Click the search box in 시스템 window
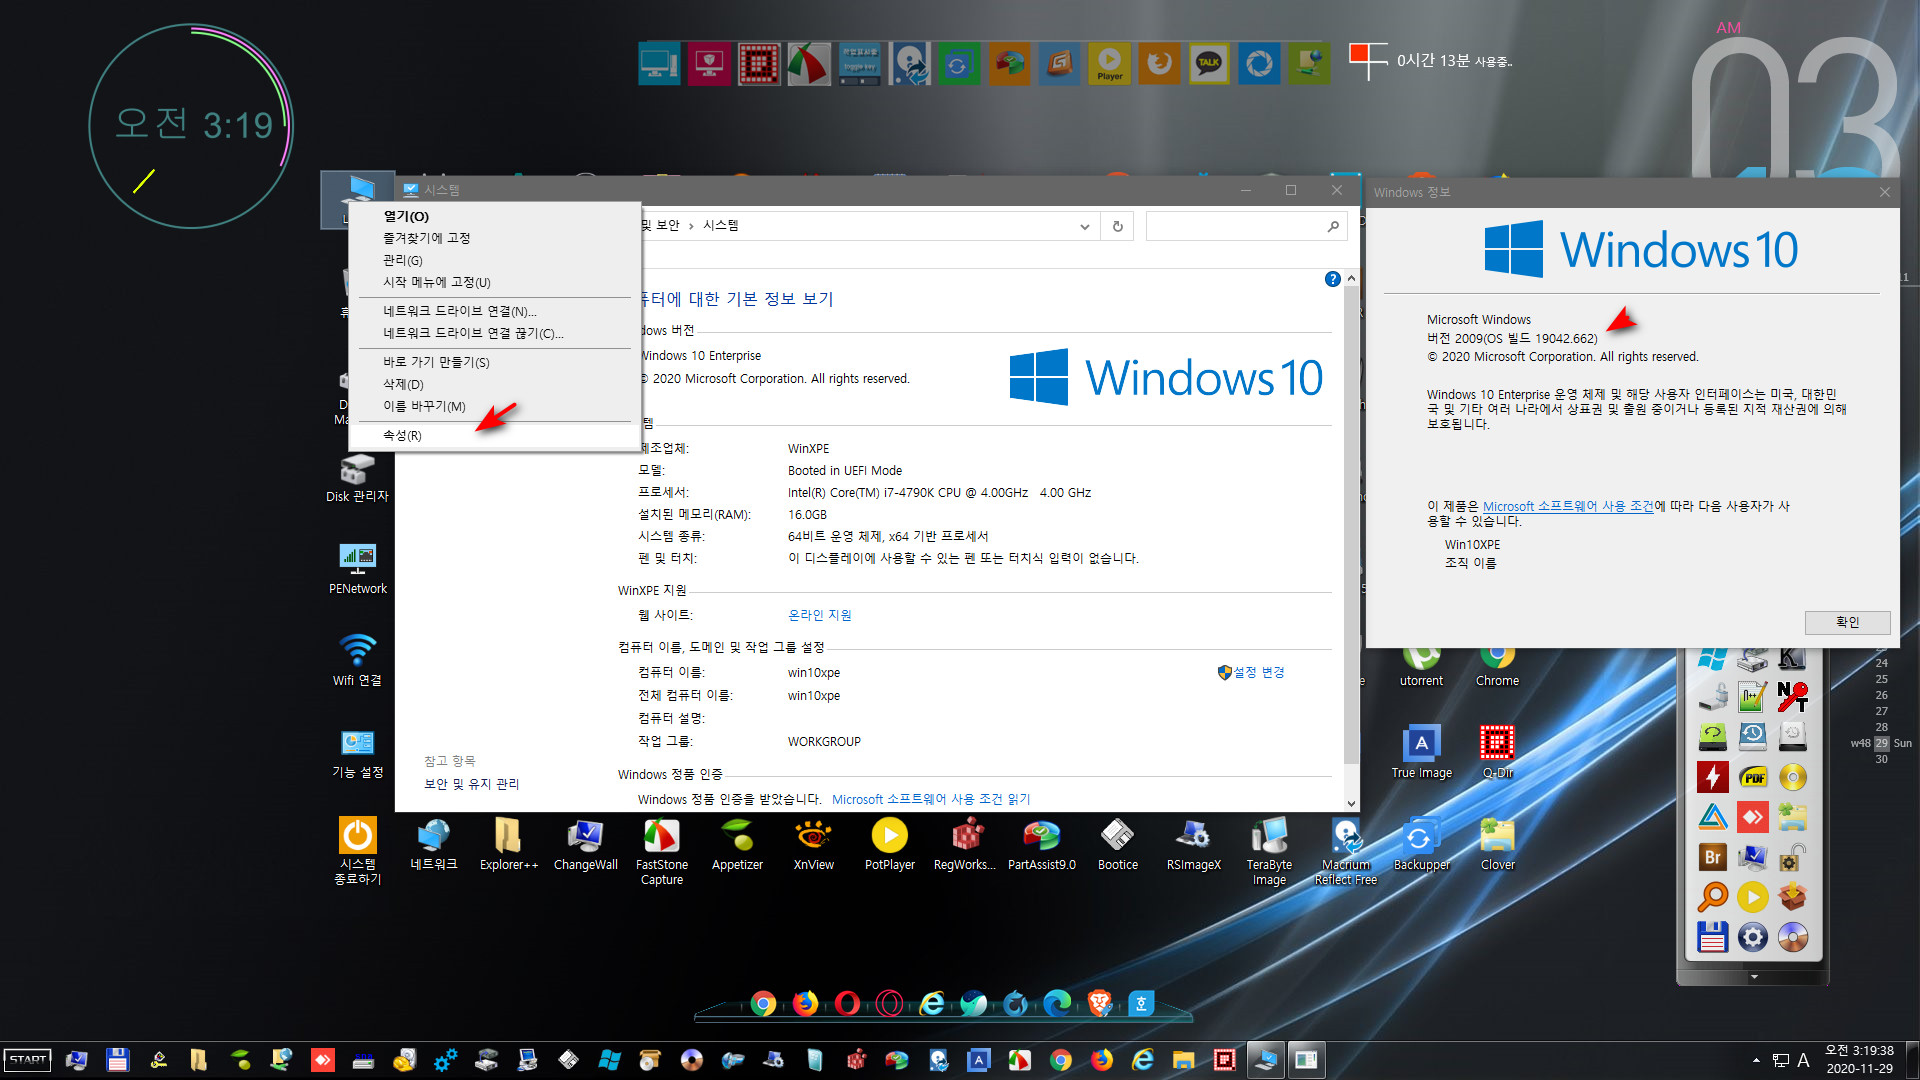 pyautogui.click(x=1246, y=226)
